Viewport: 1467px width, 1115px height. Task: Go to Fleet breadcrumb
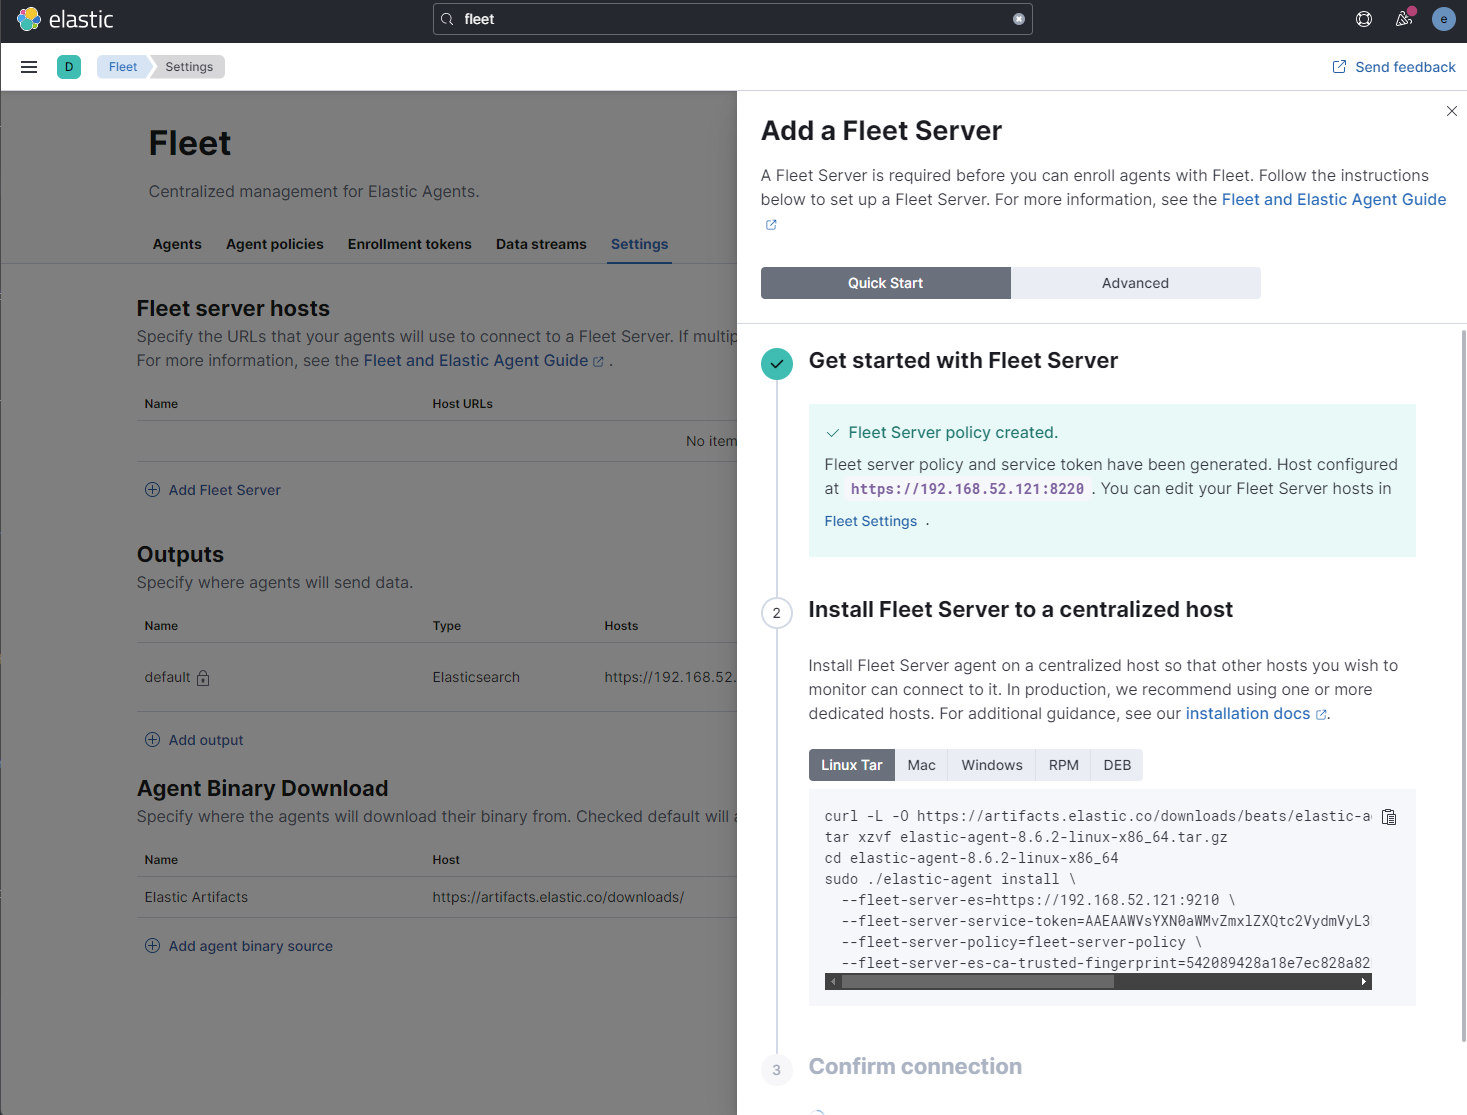(x=123, y=67)
